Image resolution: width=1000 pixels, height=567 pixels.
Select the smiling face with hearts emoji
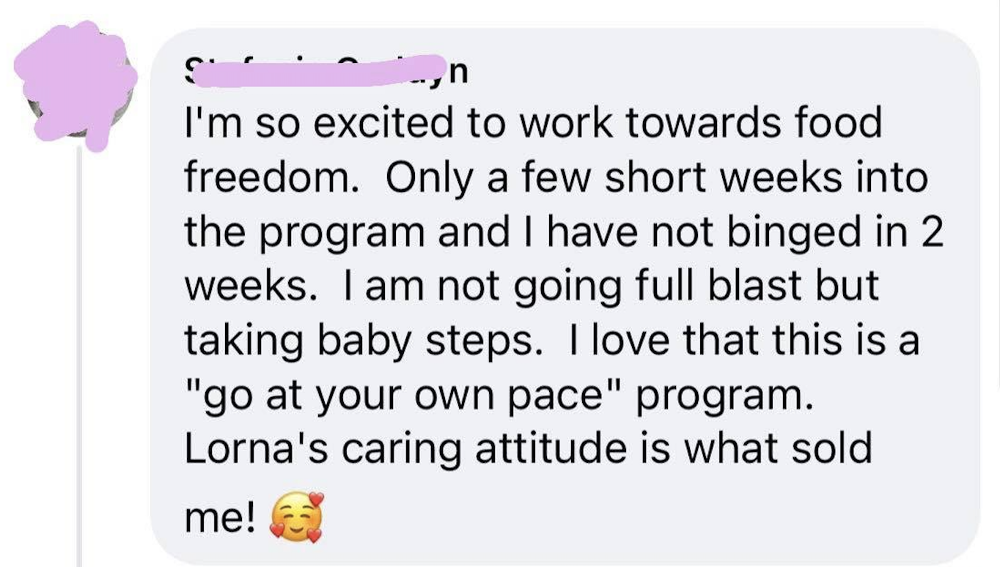click(x=297, y=517)
